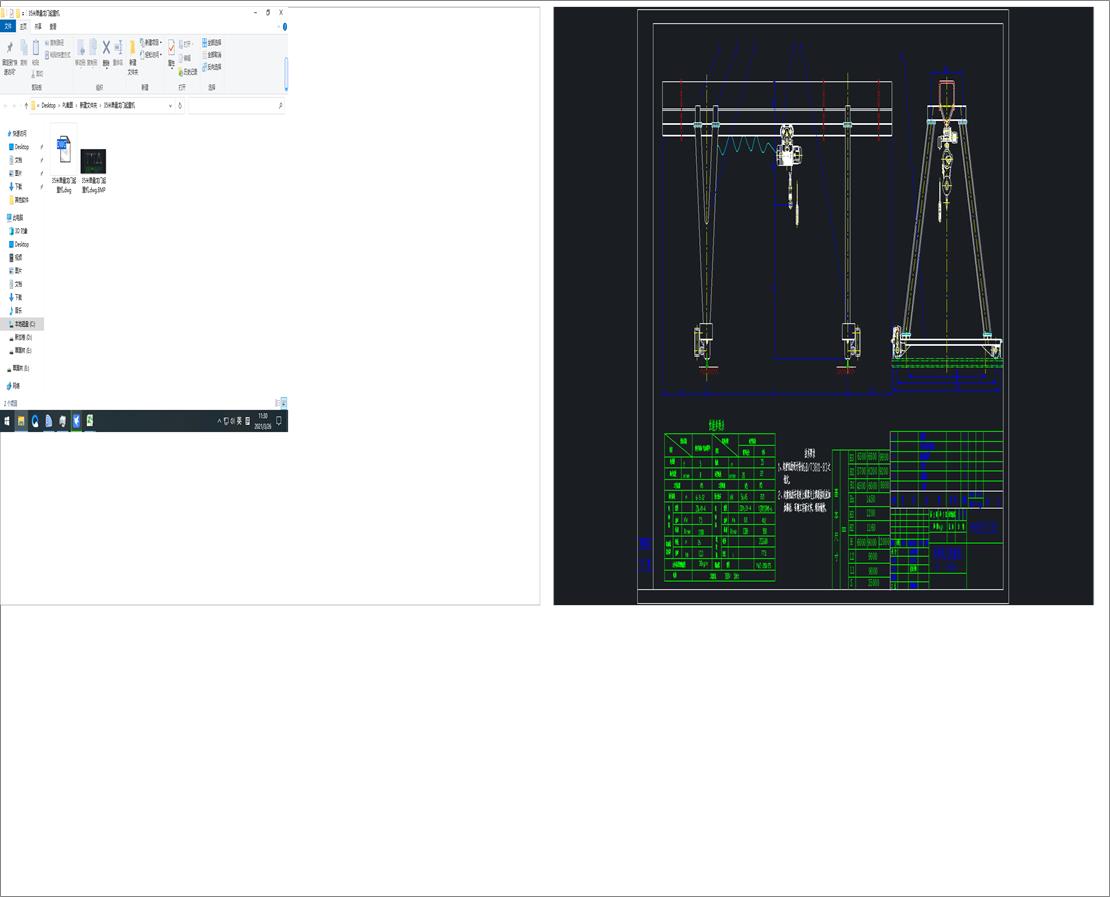
Task: Open the address bar history dropdown
Action: click(170, 105)
